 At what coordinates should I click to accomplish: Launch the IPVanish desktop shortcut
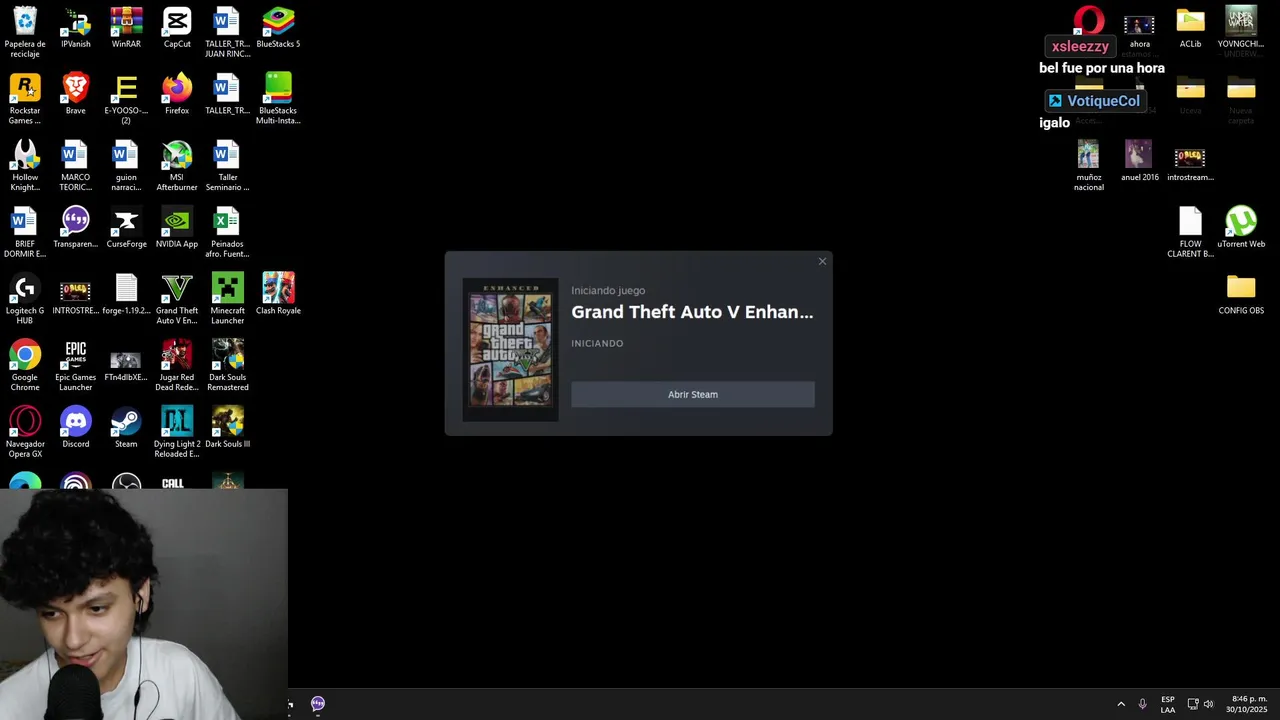(76, 28)
